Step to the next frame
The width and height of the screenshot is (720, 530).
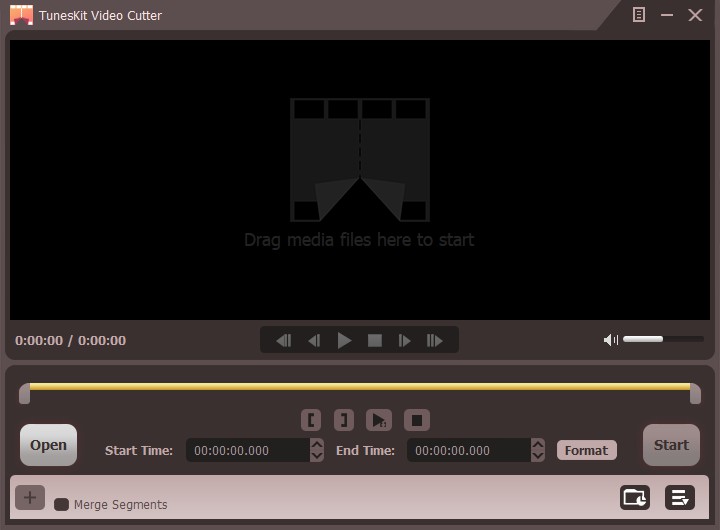(x=404, y=341)
